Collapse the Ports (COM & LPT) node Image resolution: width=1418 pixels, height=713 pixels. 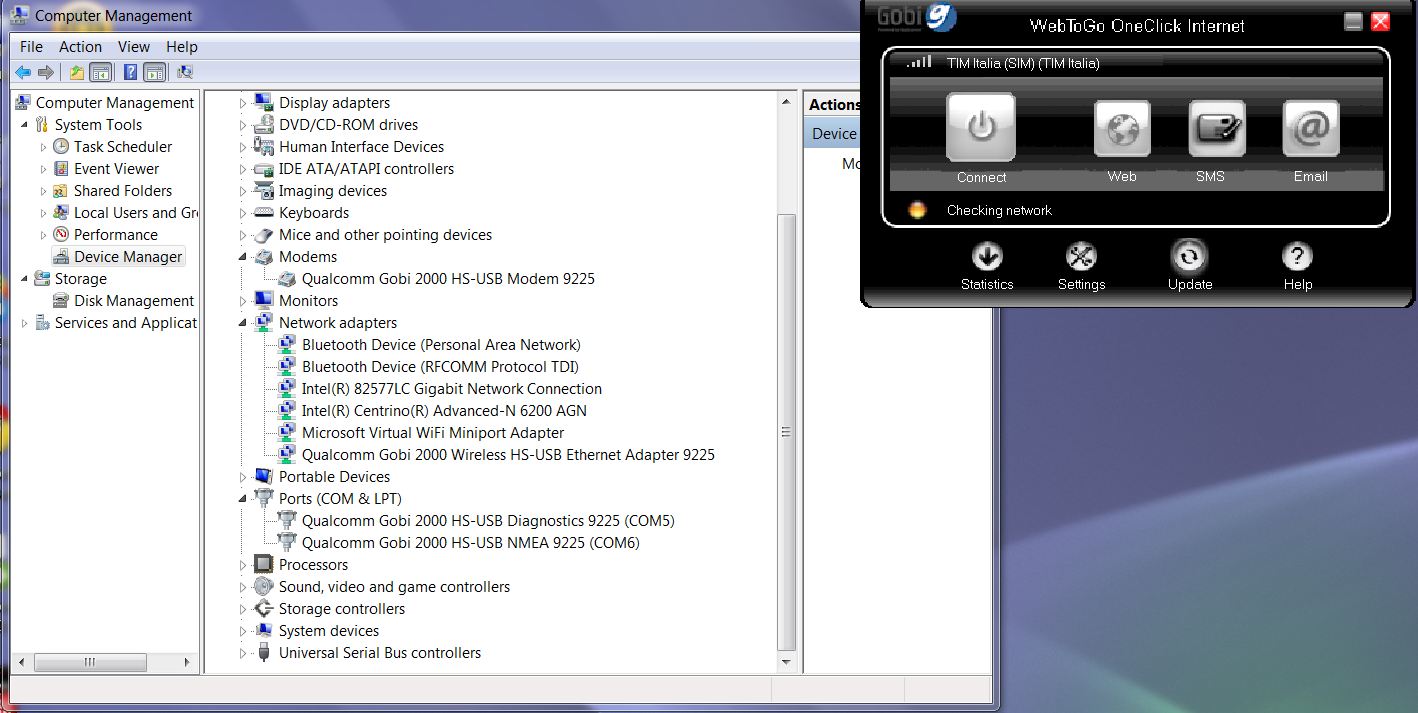pos(243,499)
